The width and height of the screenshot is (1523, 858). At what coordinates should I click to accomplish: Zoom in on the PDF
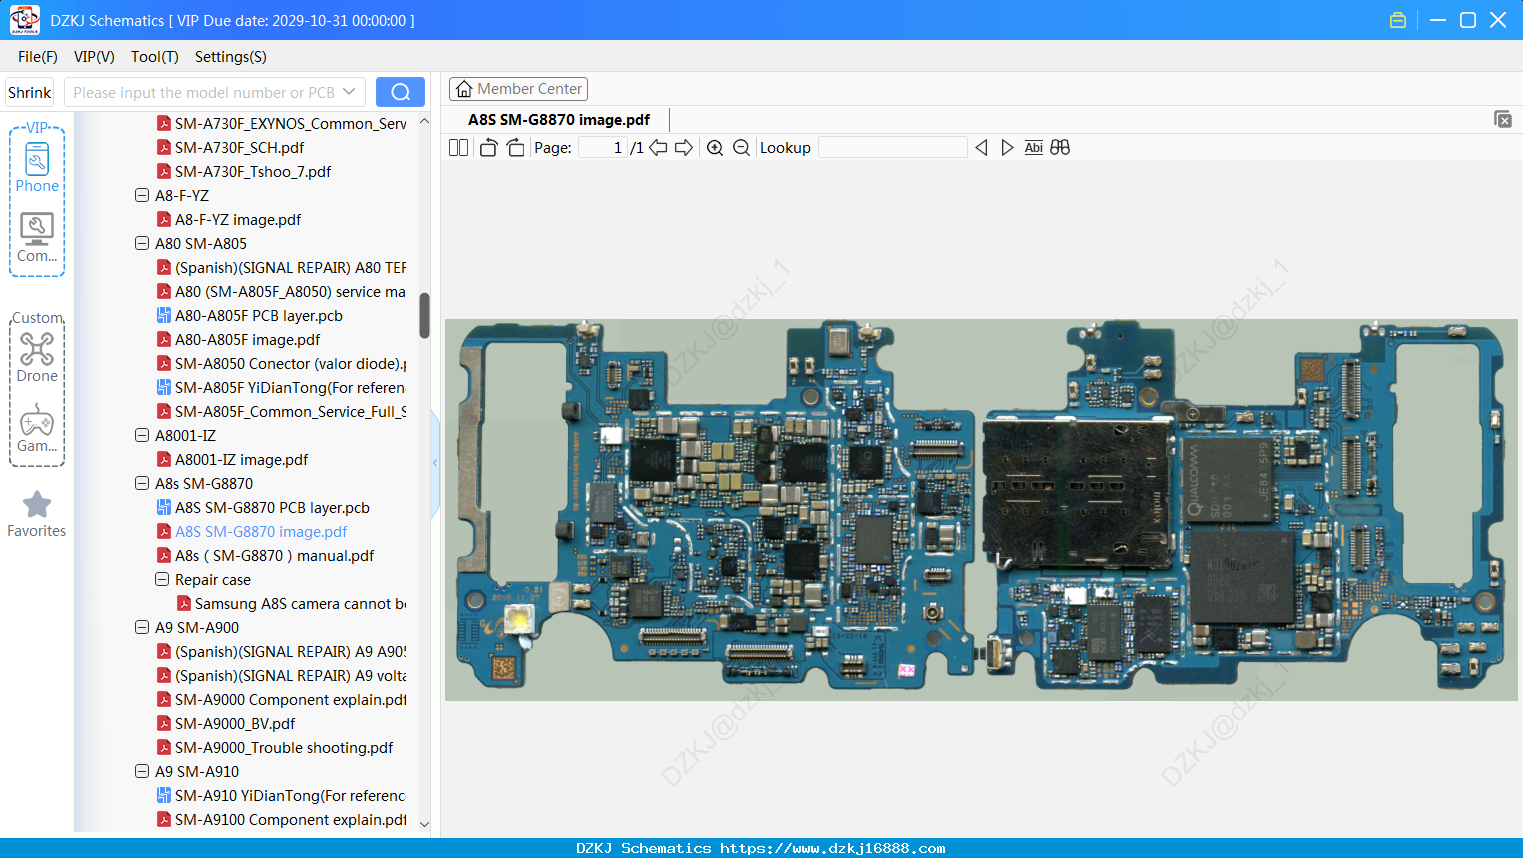(715, 147)
